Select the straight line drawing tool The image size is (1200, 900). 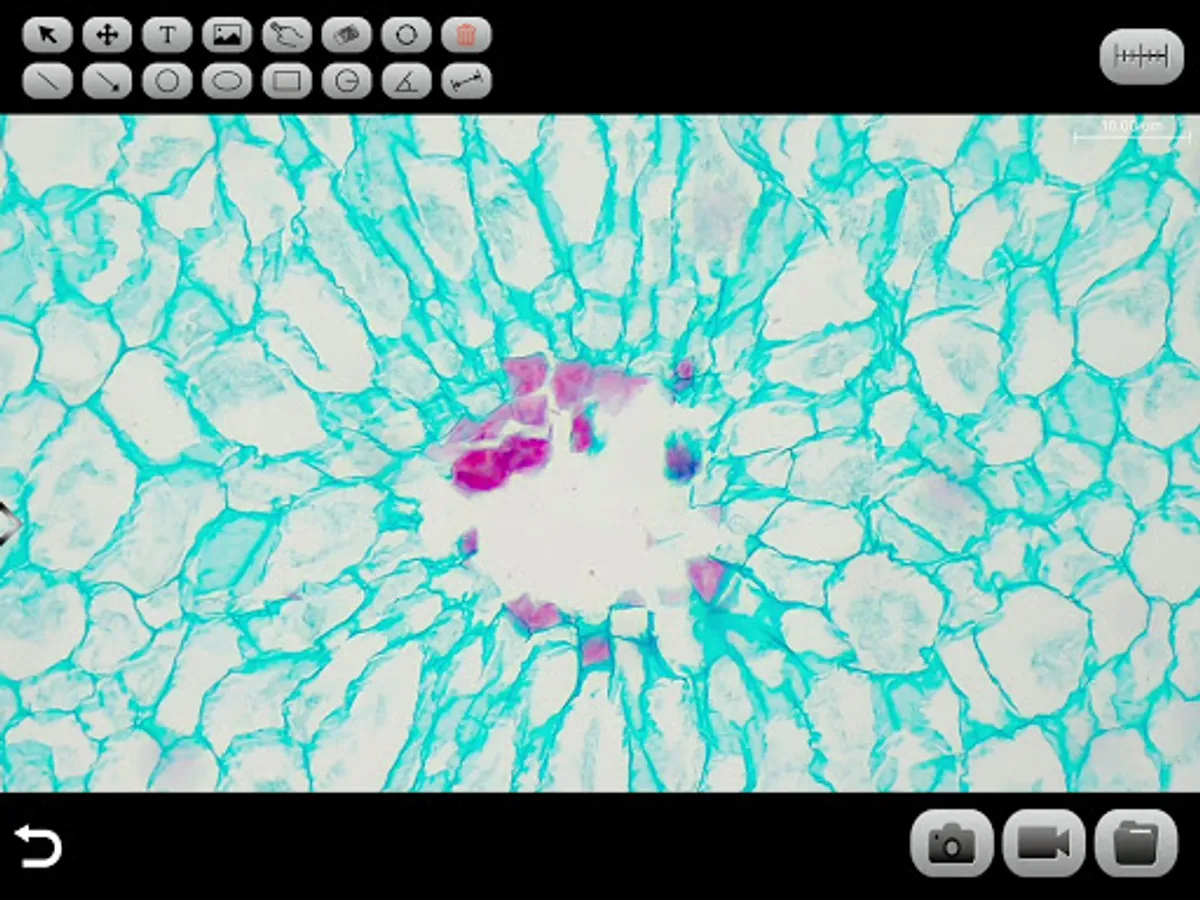click(x=47, y=81)
